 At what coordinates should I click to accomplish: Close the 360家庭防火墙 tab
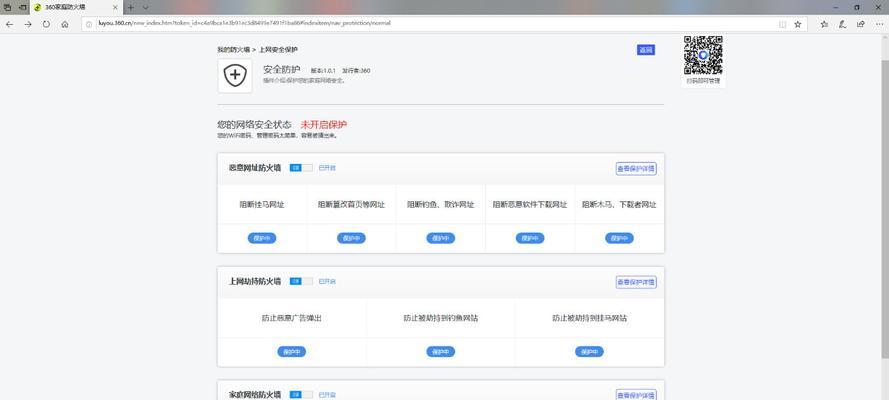pos(115,7)
